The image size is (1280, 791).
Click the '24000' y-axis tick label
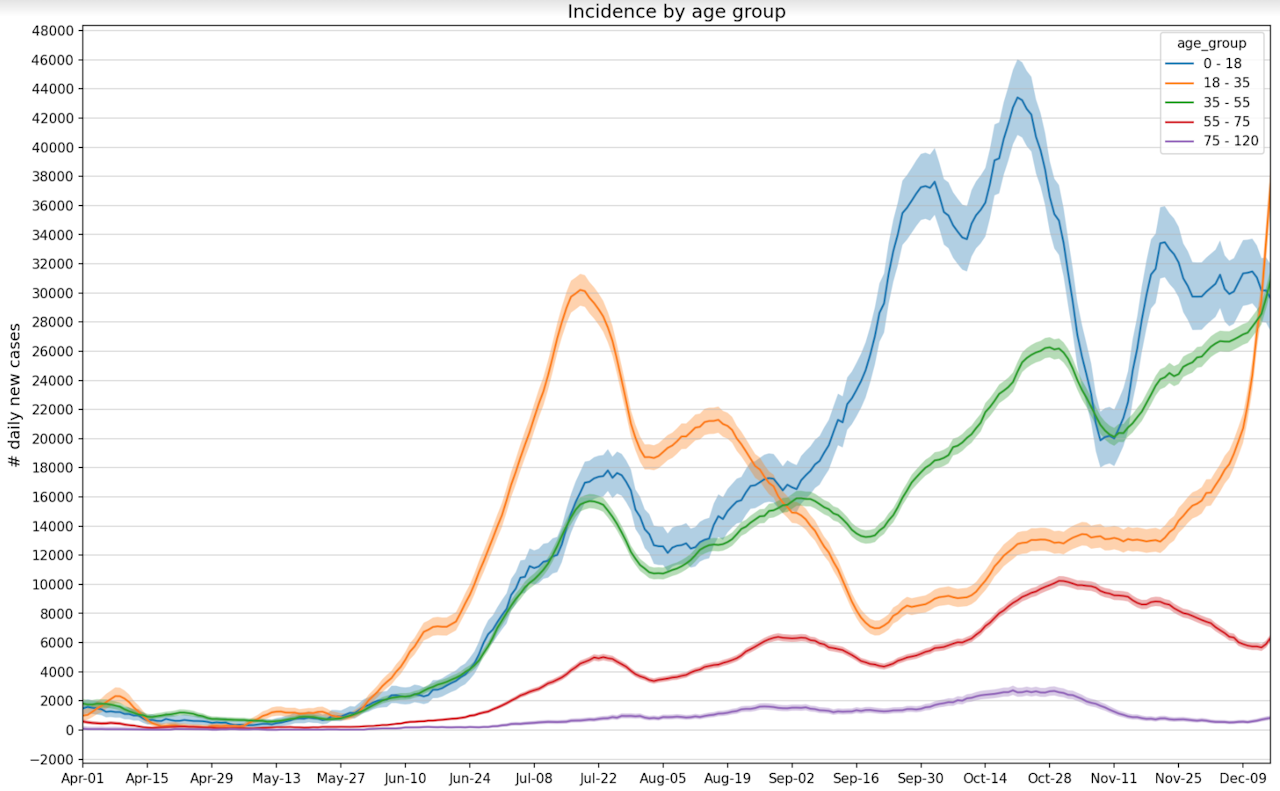click(x=53, y=380)
